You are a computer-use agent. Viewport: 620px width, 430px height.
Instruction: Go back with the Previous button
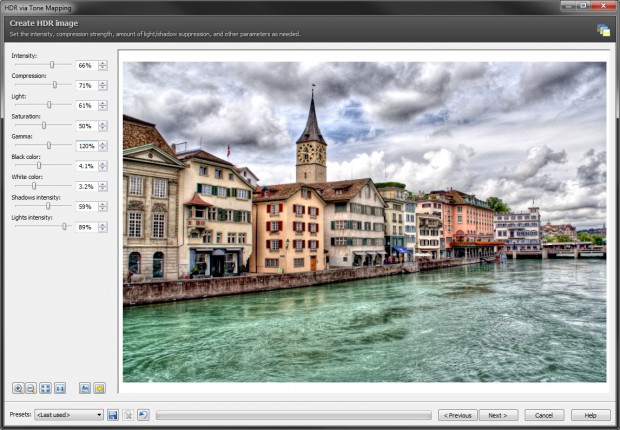pos(456,414)
